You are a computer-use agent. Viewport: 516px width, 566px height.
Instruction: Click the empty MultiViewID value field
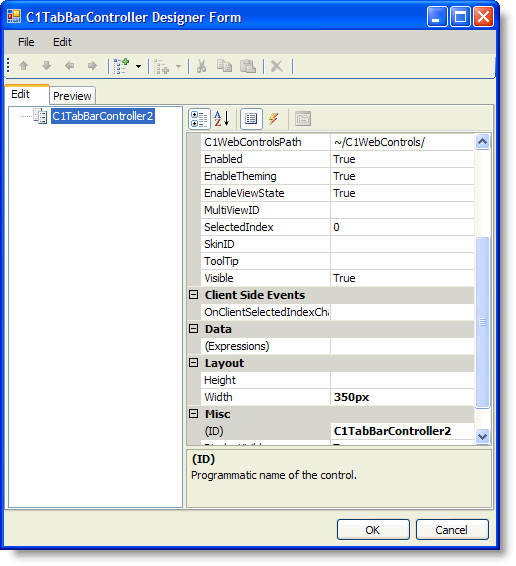pos(402,210)
